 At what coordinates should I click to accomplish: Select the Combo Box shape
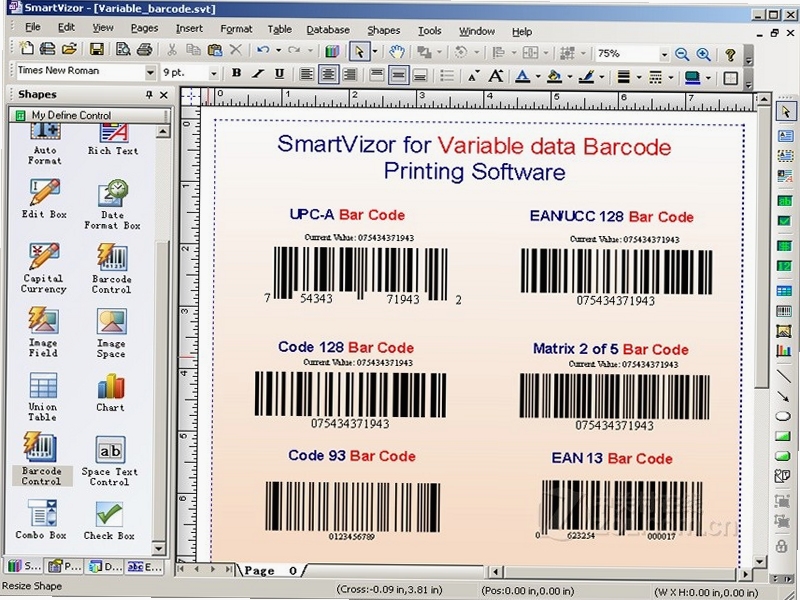coord(41,519)
